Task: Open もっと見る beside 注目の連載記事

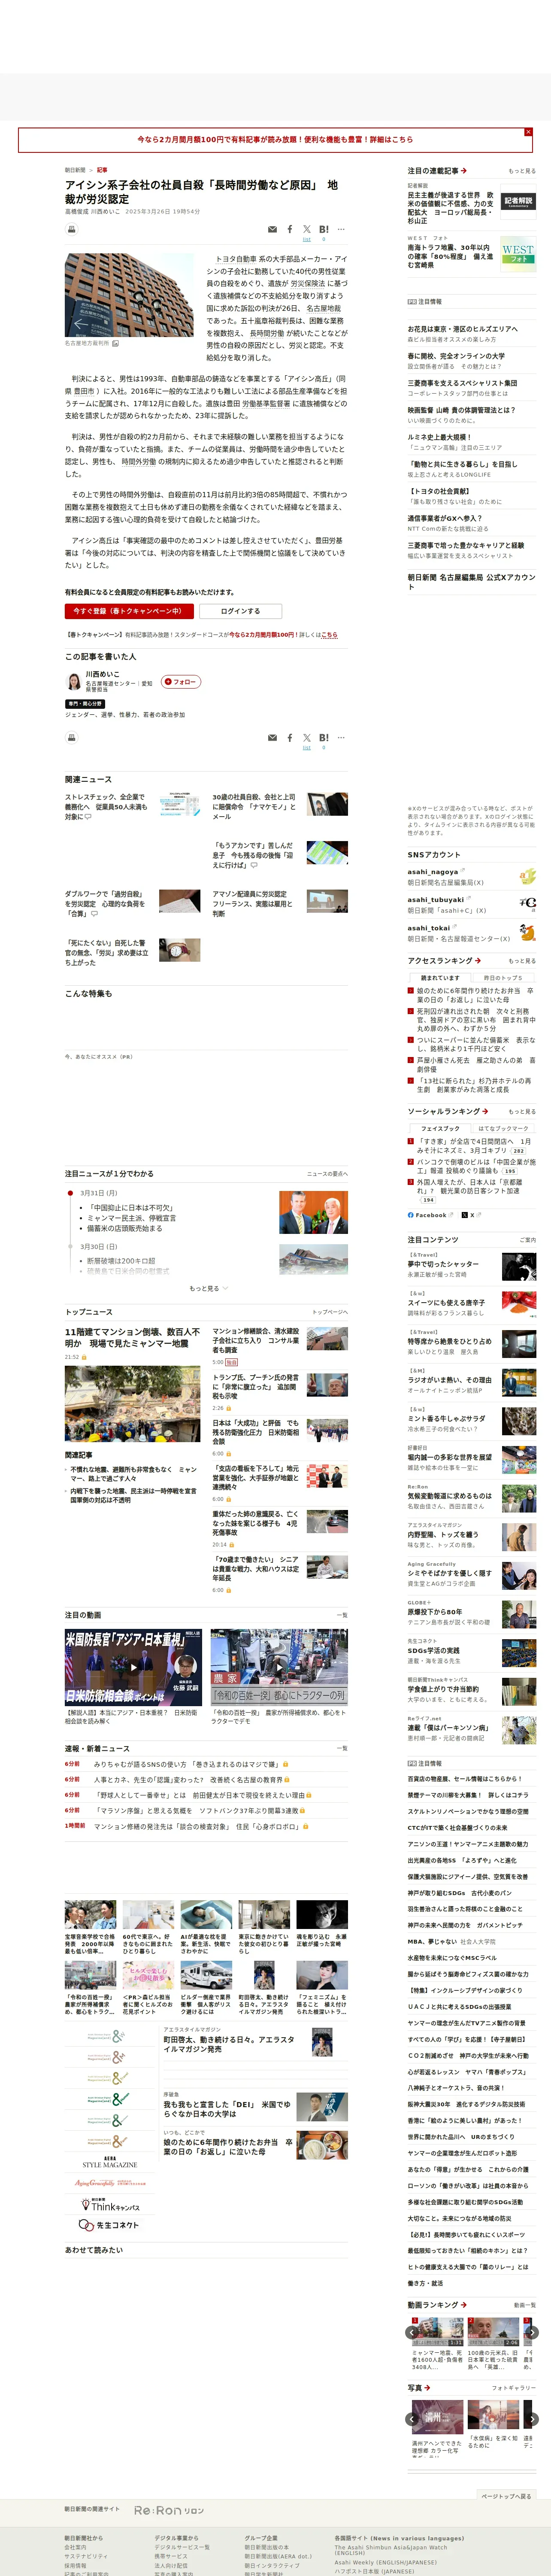Action: 521,171
